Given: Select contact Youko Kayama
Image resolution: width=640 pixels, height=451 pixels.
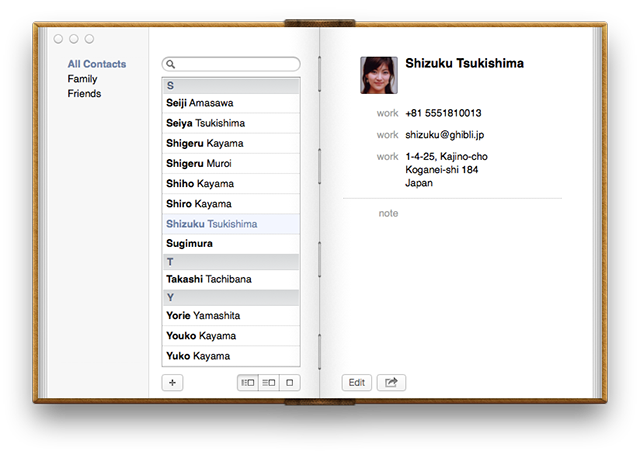Looking at the screenshot, I should (231, 335).
